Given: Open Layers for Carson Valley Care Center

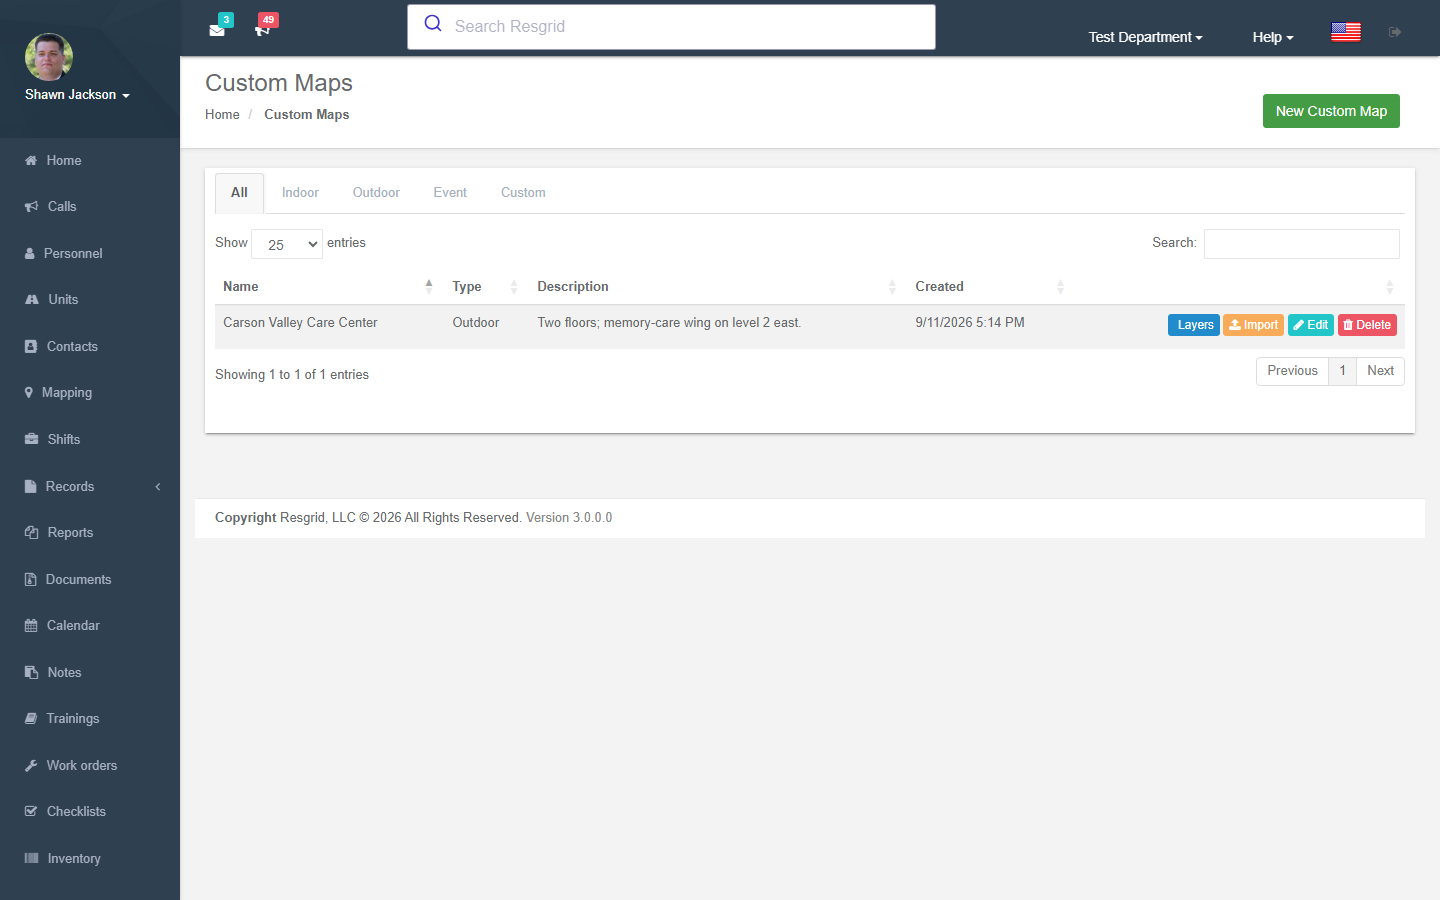Looking at the screenshot, I should point(1194,325).
